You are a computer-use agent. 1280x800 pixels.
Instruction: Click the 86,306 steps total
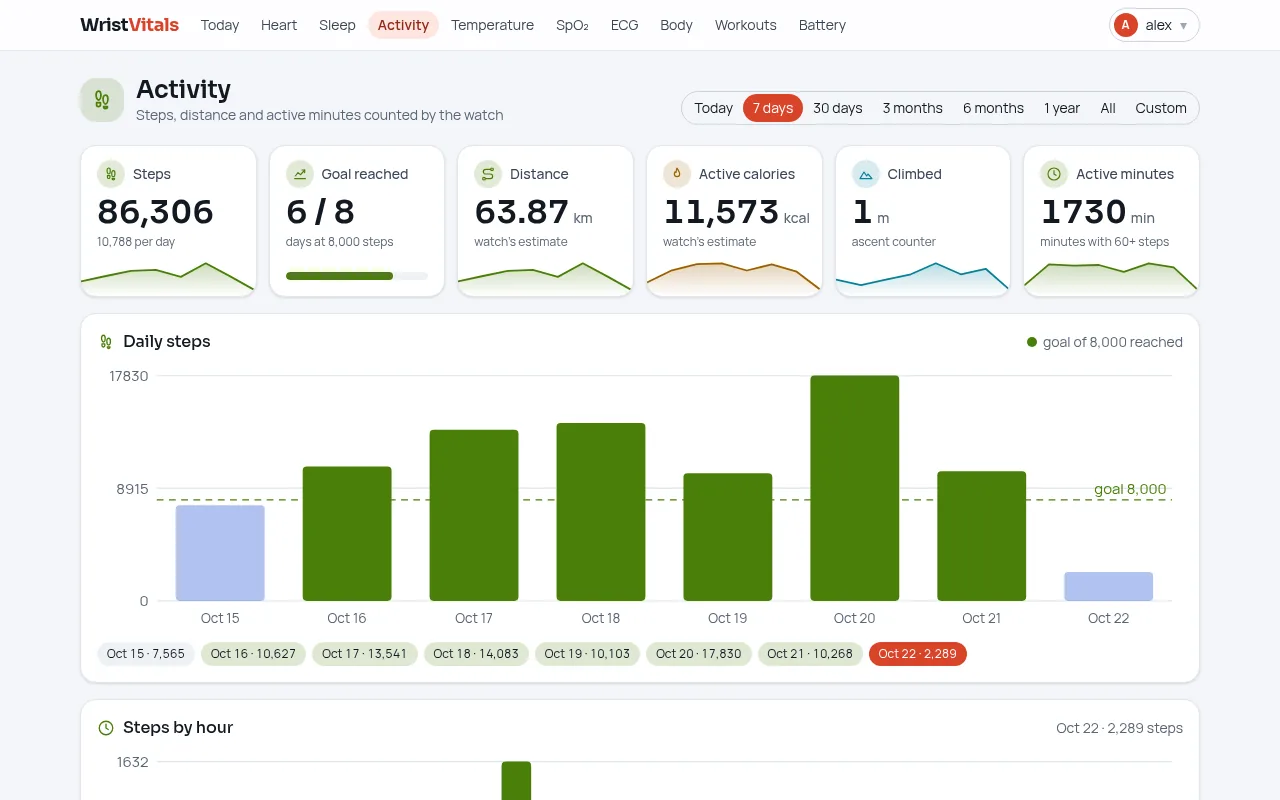155,212
